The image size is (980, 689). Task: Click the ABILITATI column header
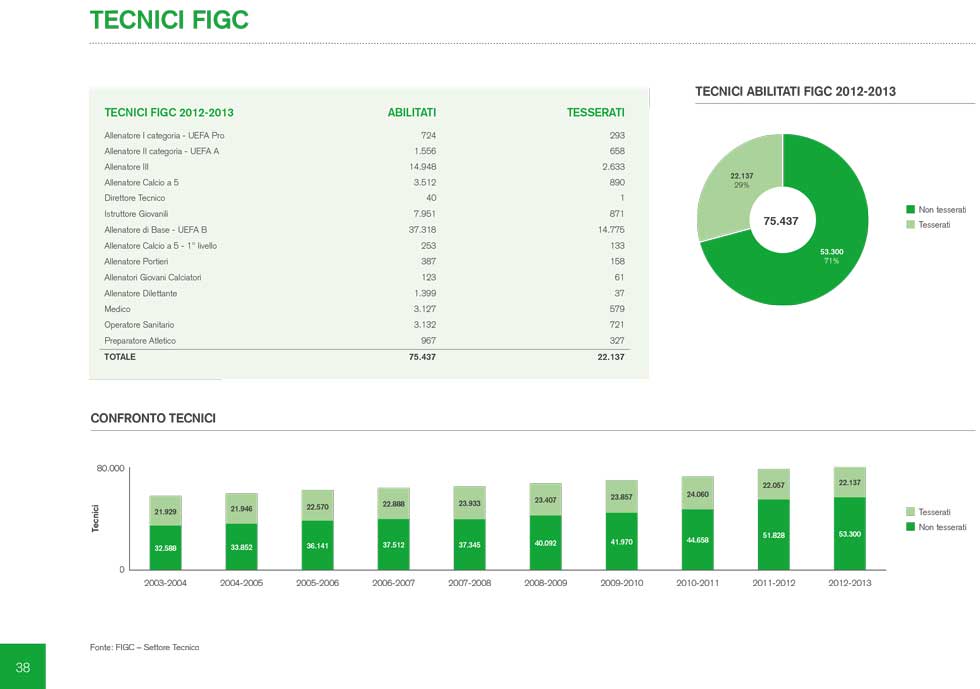coord(411,113)
